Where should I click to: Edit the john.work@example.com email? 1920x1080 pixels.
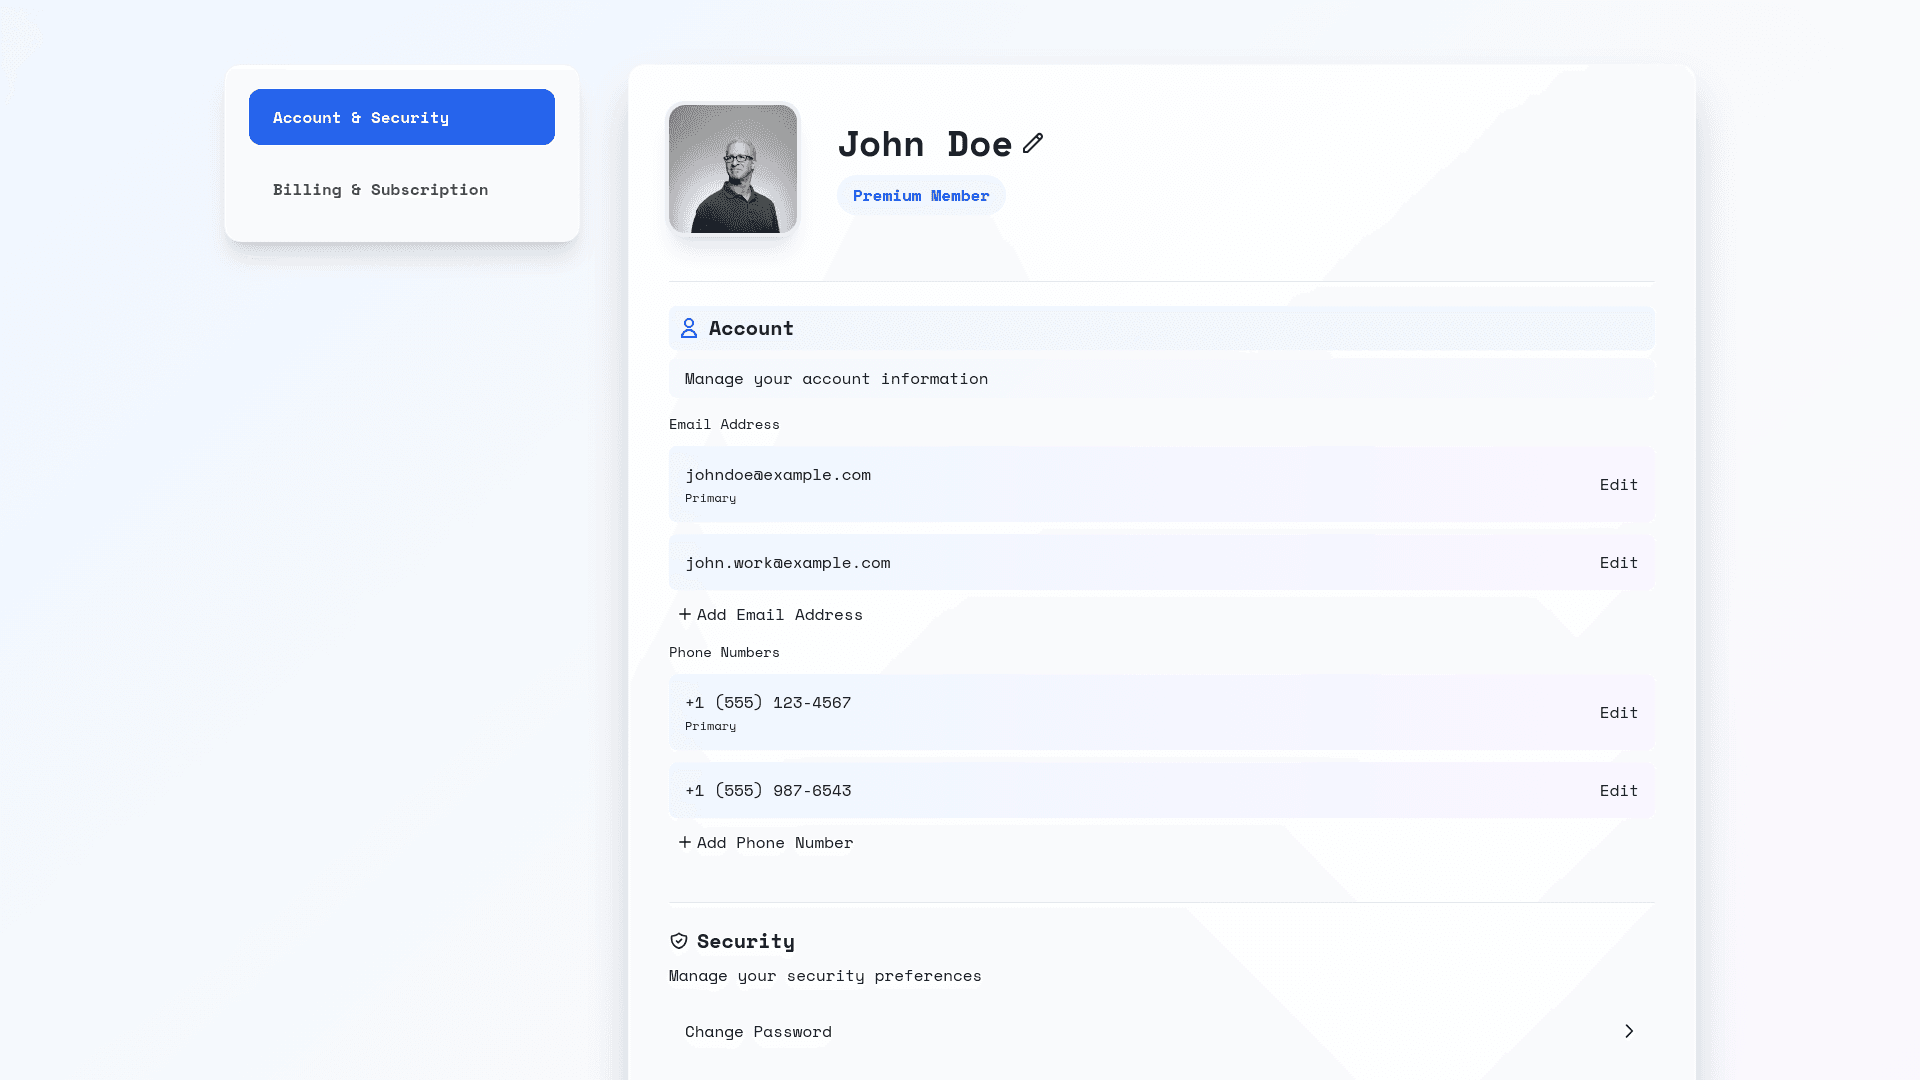(x=1618, y=562)
